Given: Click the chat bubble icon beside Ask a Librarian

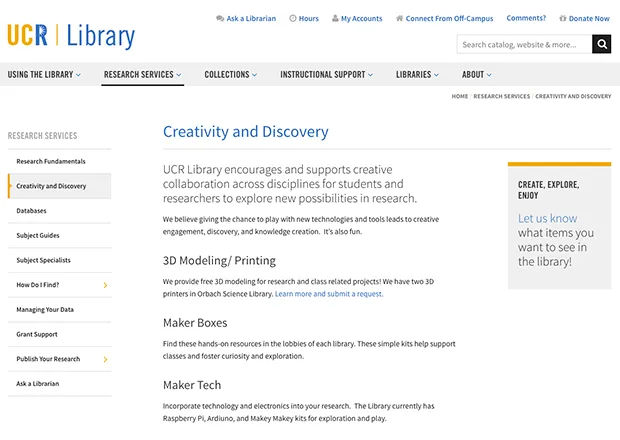Looking at the screenshot, I should 220,18.
